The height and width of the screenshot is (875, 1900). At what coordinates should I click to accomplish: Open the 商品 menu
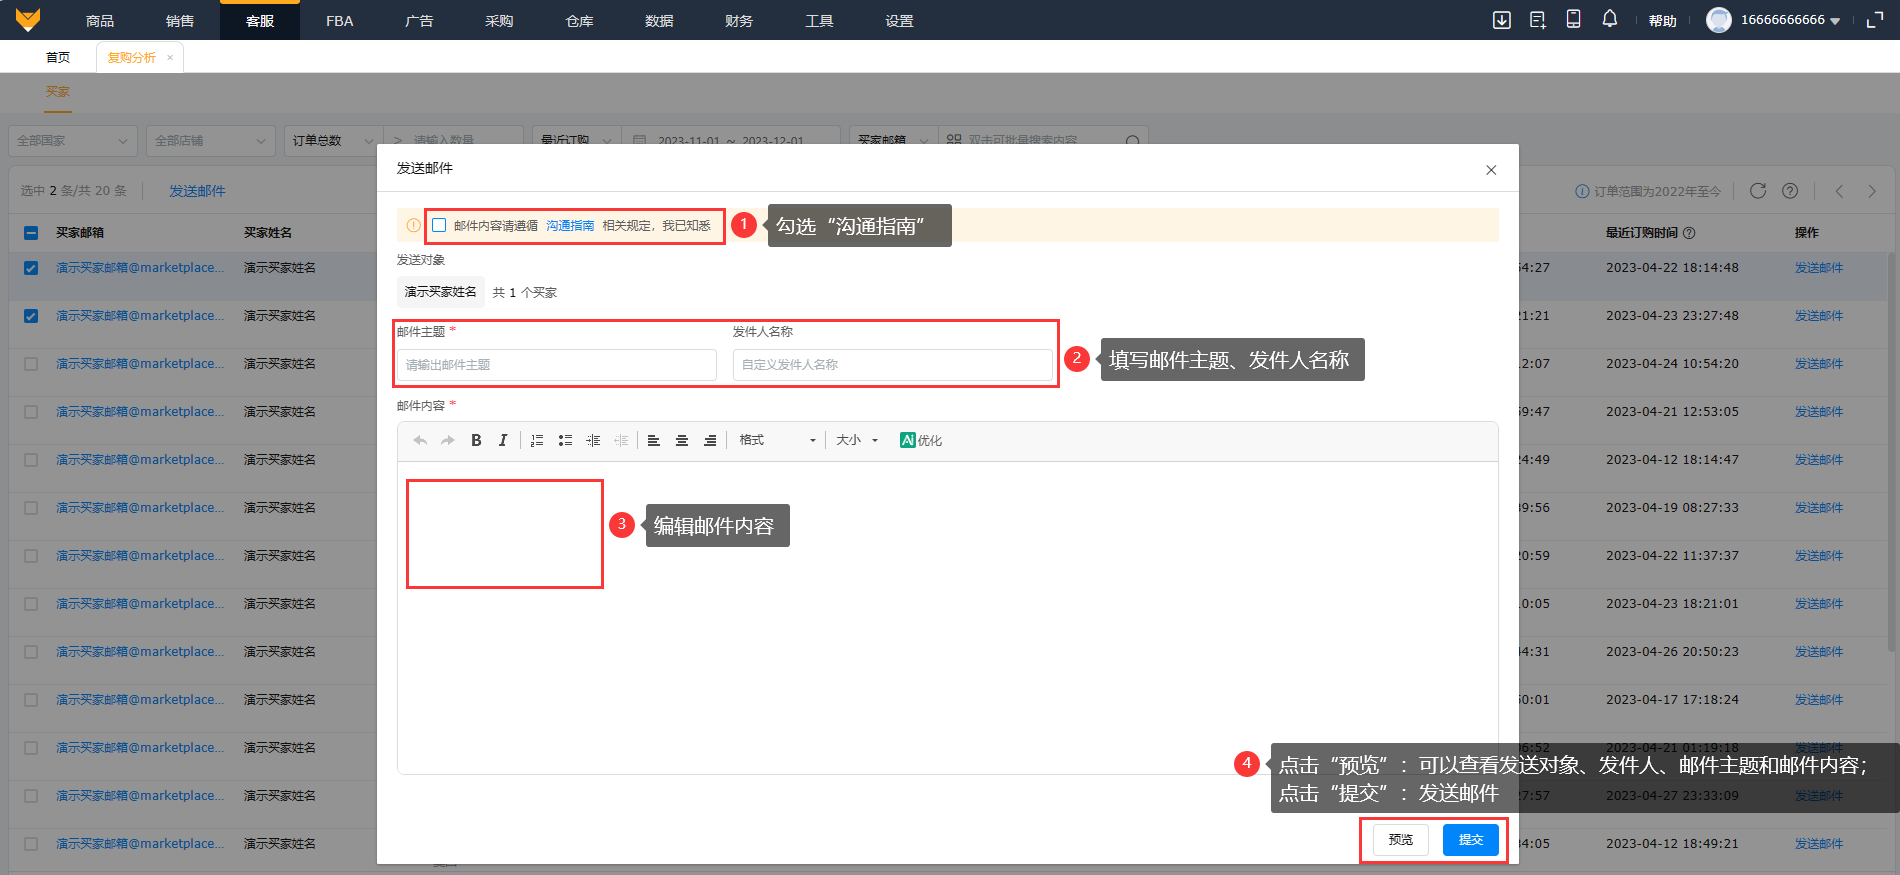[x=100, y=21]
